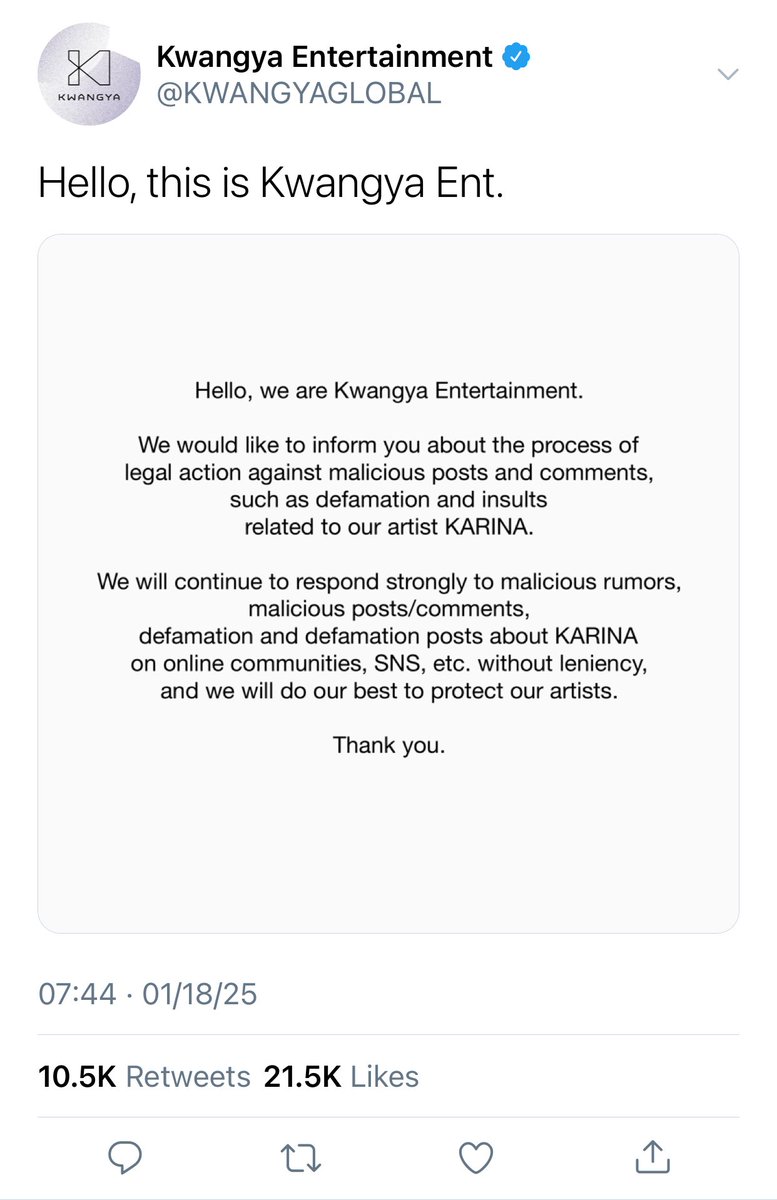Select the text "Hello, this is Kwangya Ent."
777x1200 pixels.
(271, 185)
